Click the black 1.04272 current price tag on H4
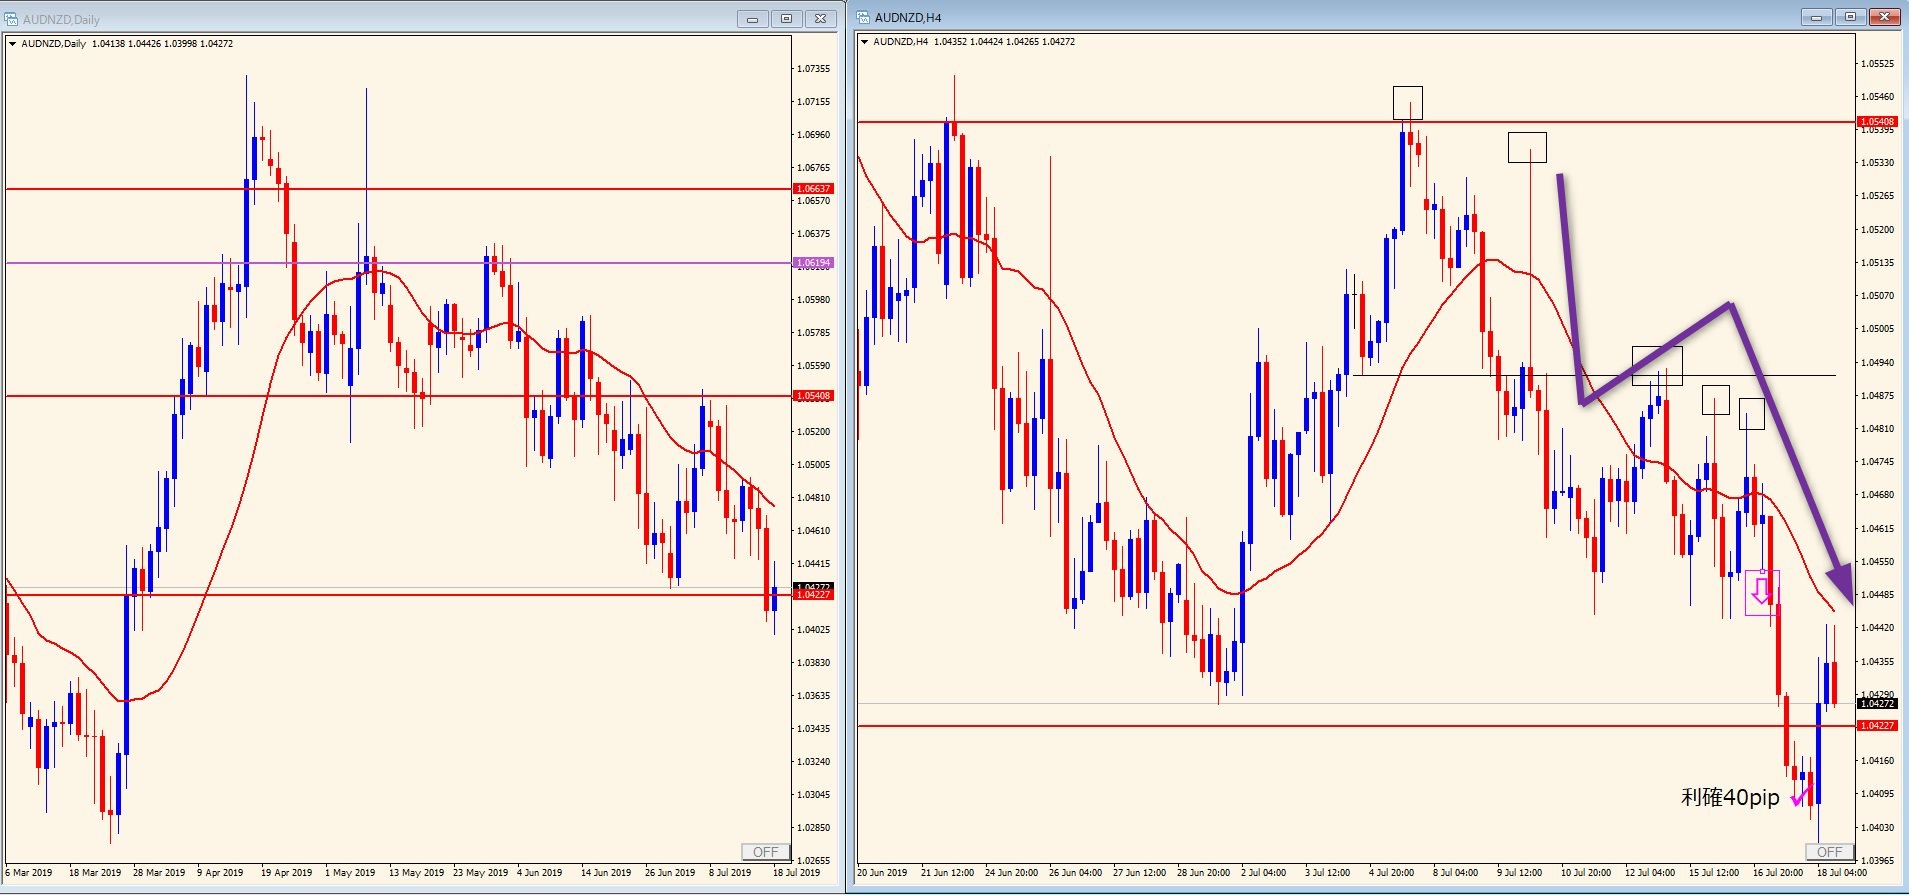The image size is (1909, 896). pyautogui.click(x=1877, y=704)
